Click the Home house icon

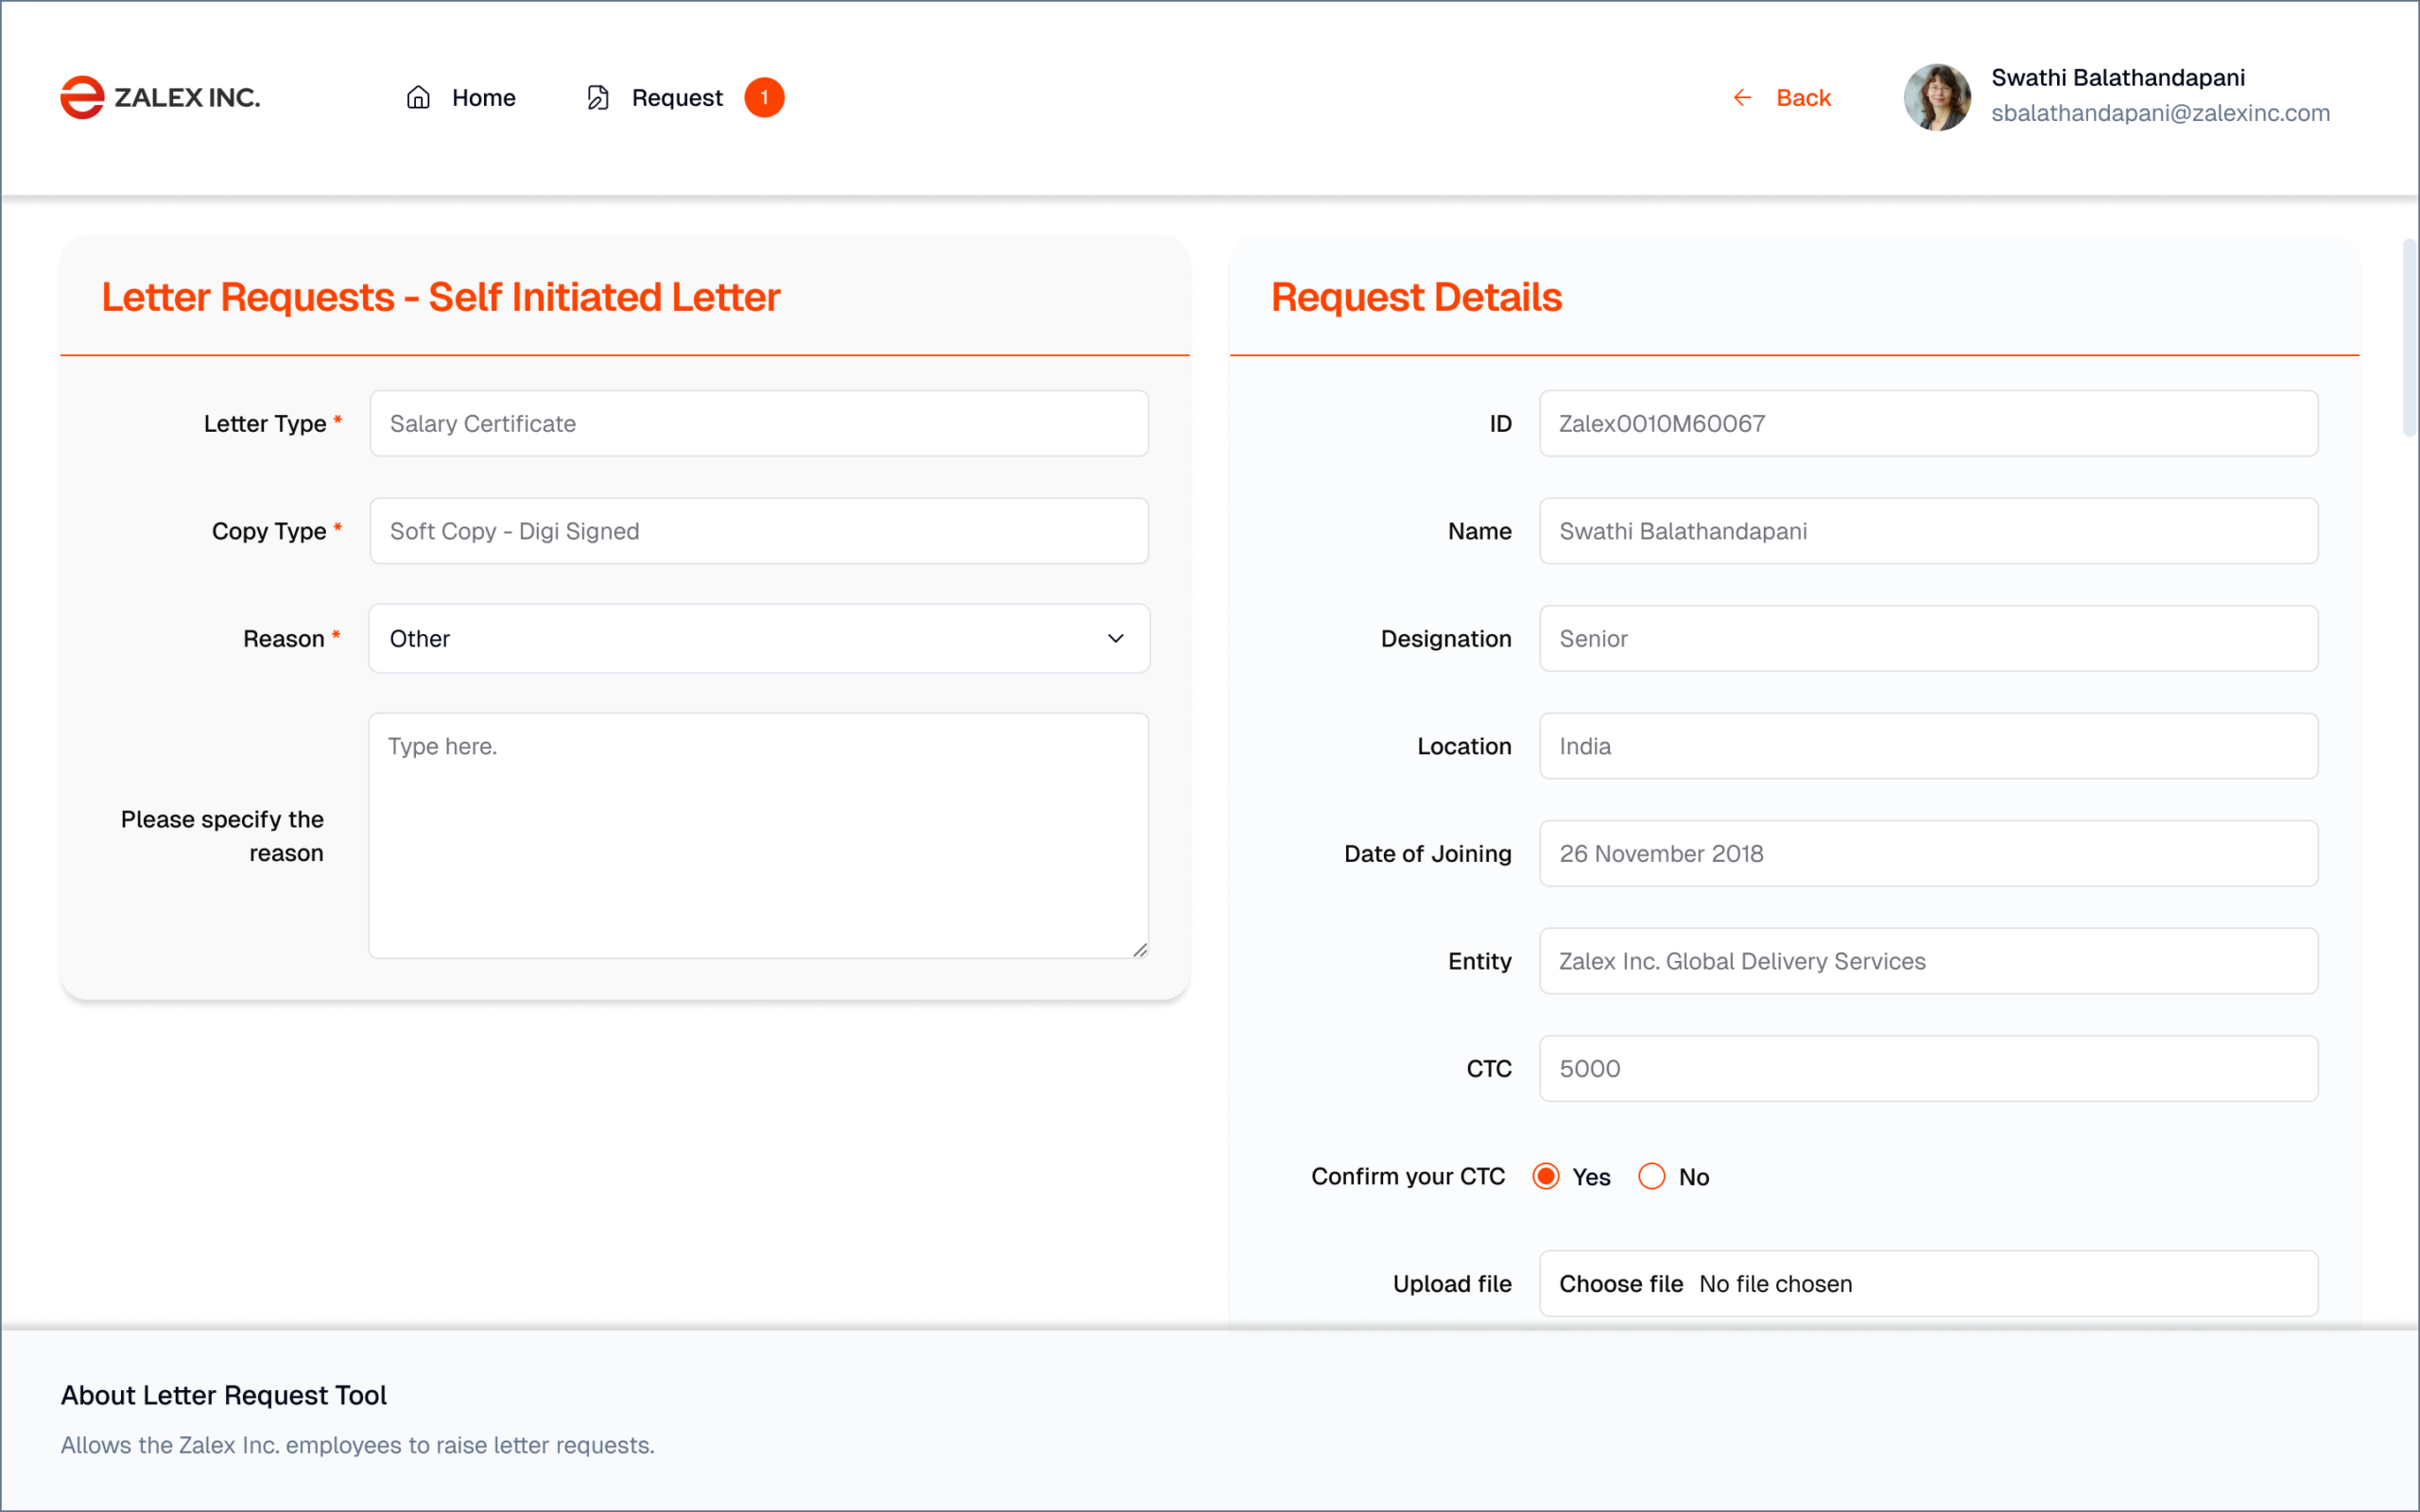coord(418,97)
